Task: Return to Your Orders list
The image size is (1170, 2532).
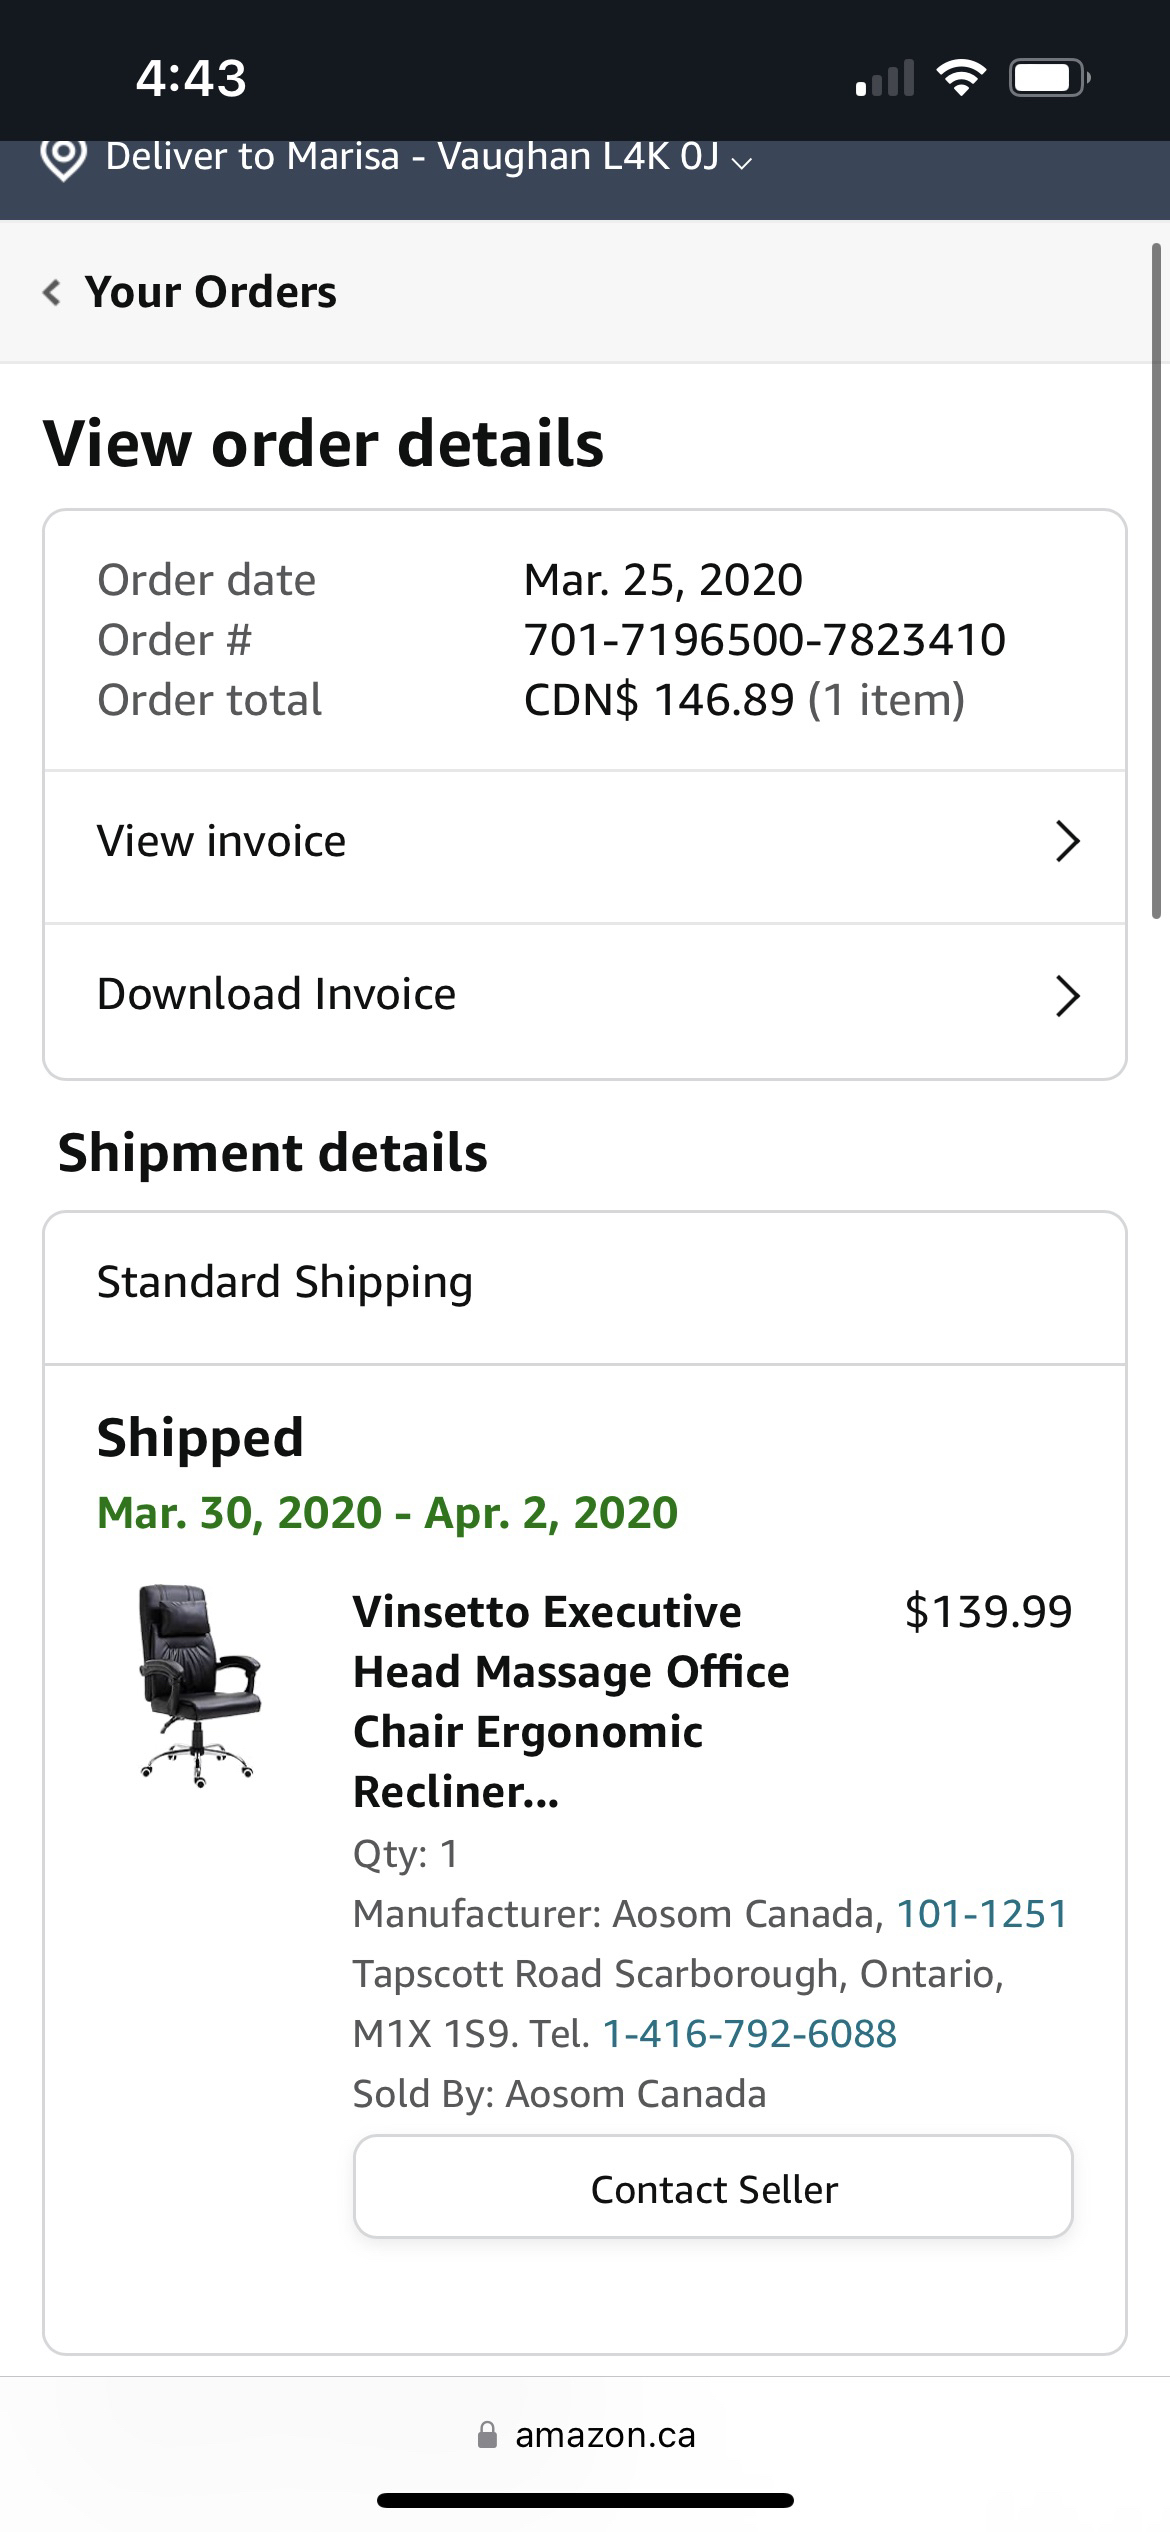Action: (x=209, y=292)
